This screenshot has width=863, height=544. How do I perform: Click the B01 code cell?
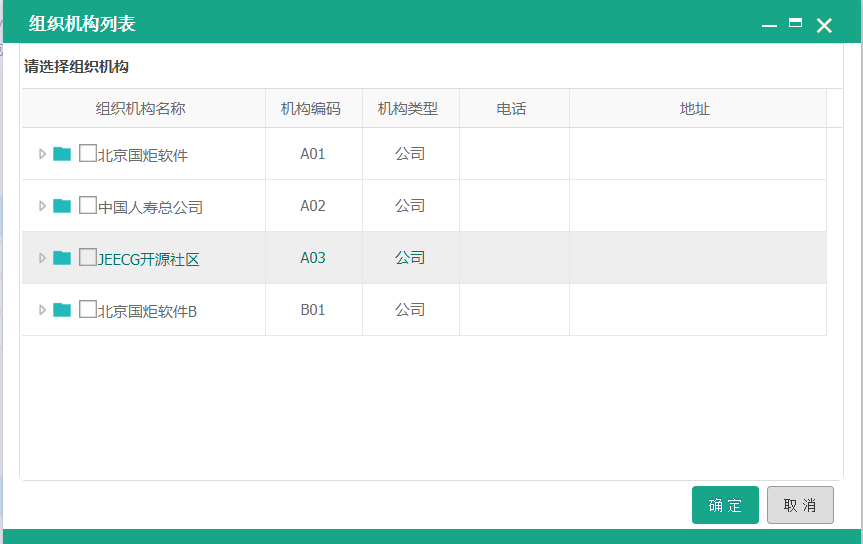[x=313, y=310]
